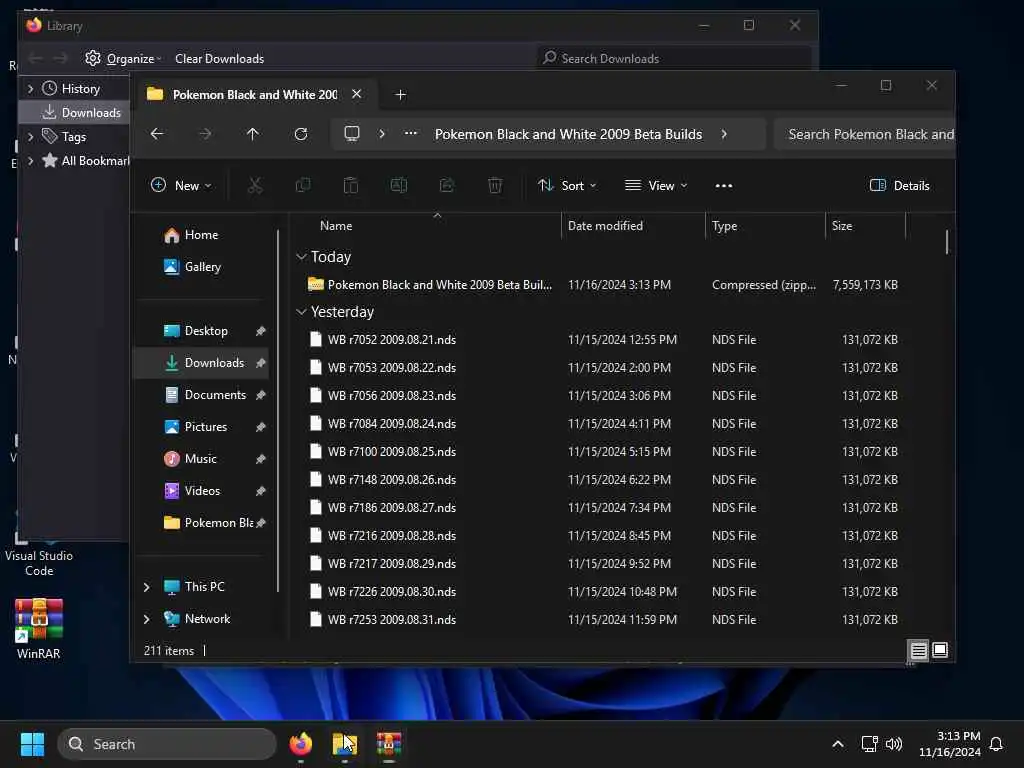The image size is (1024, 768).
Task: Add a new Explorer tab
Action: point(400,95)
